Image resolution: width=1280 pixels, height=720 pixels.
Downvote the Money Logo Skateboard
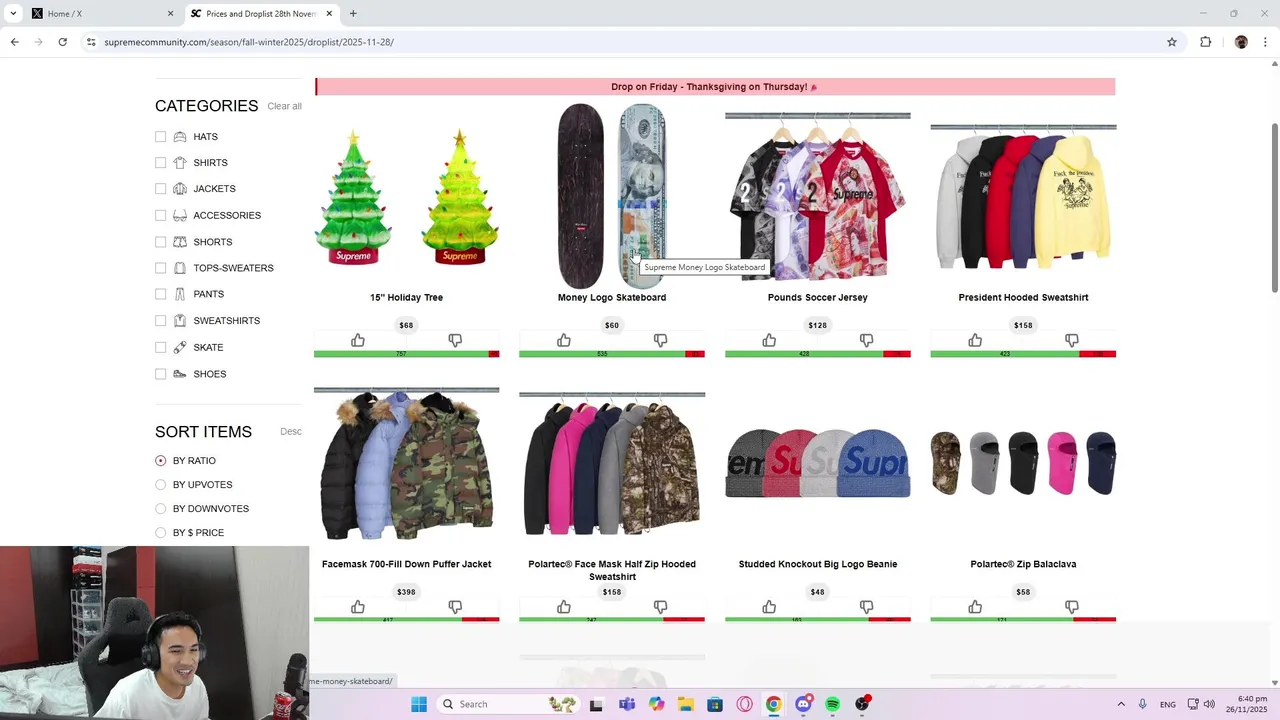[x=660, y=341]
